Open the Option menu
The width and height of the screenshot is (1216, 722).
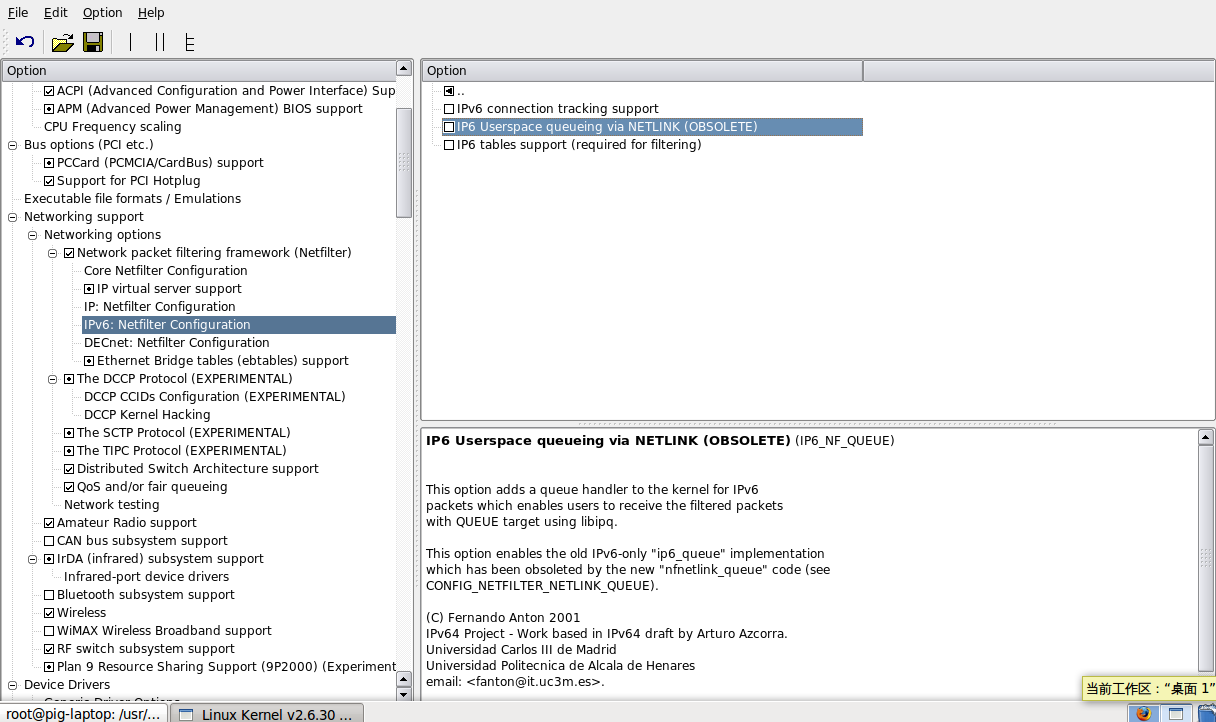102,13
